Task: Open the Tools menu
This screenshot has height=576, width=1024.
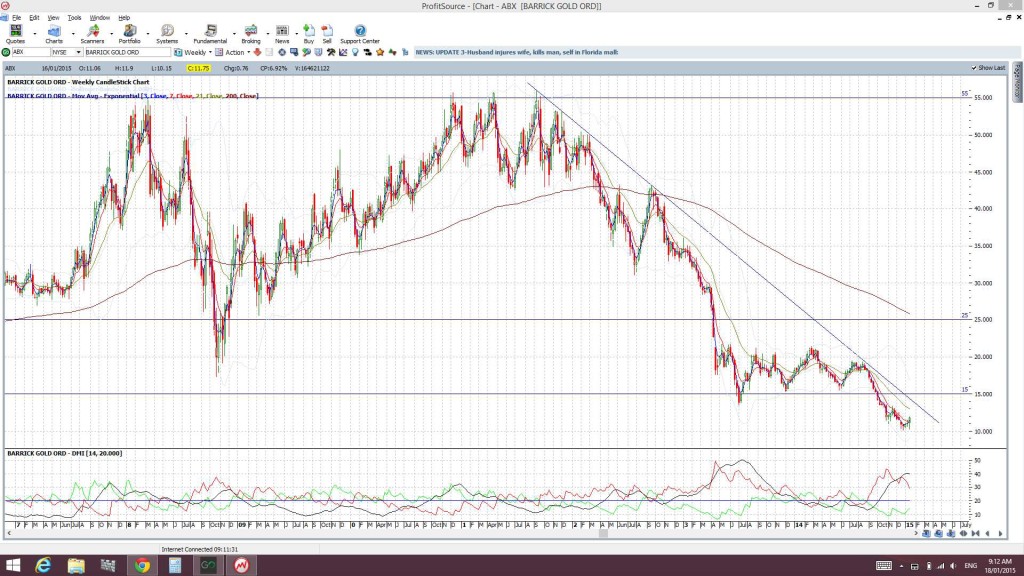Action: (x=74, y=18)
